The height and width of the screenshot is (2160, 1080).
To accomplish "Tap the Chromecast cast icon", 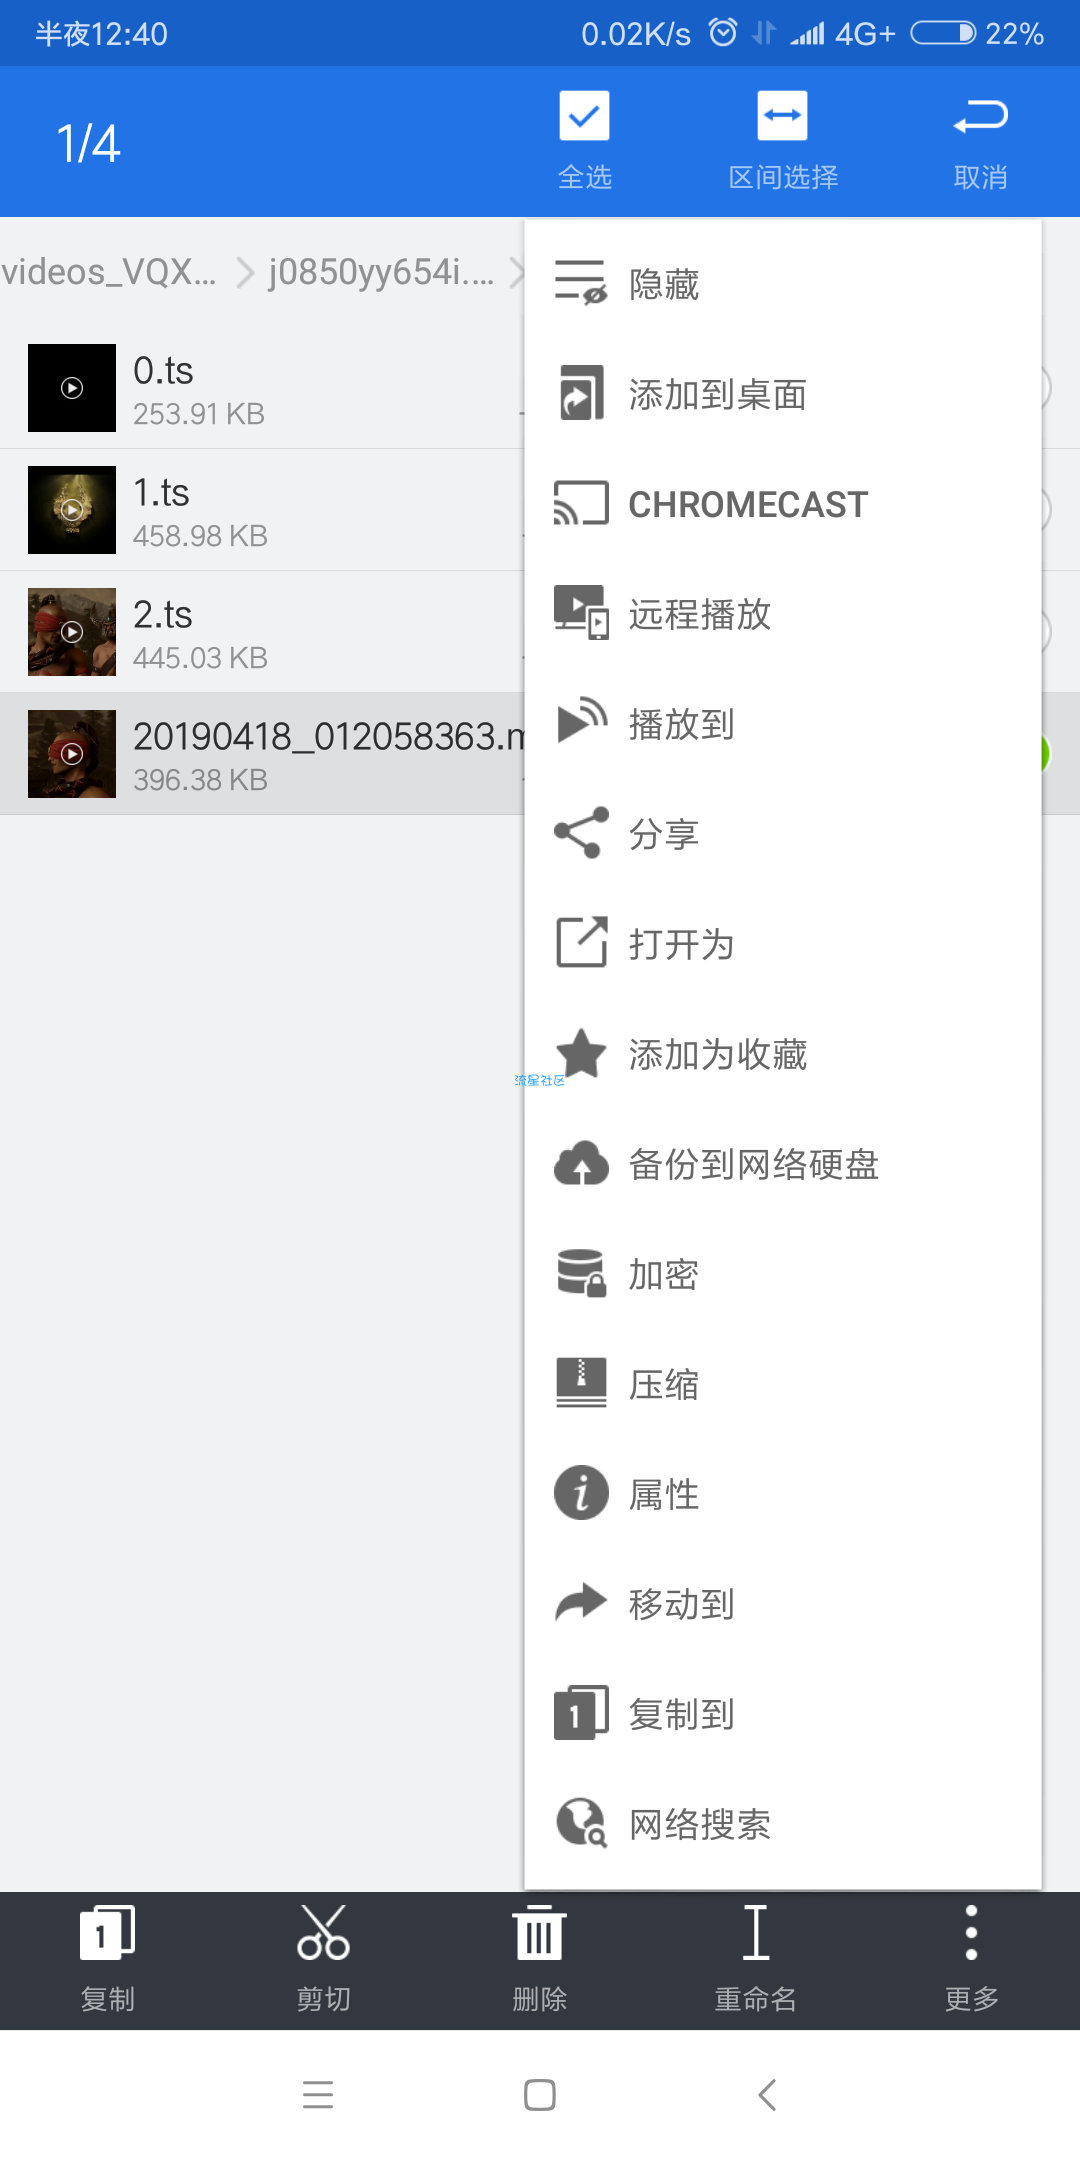I will point(581,503).
